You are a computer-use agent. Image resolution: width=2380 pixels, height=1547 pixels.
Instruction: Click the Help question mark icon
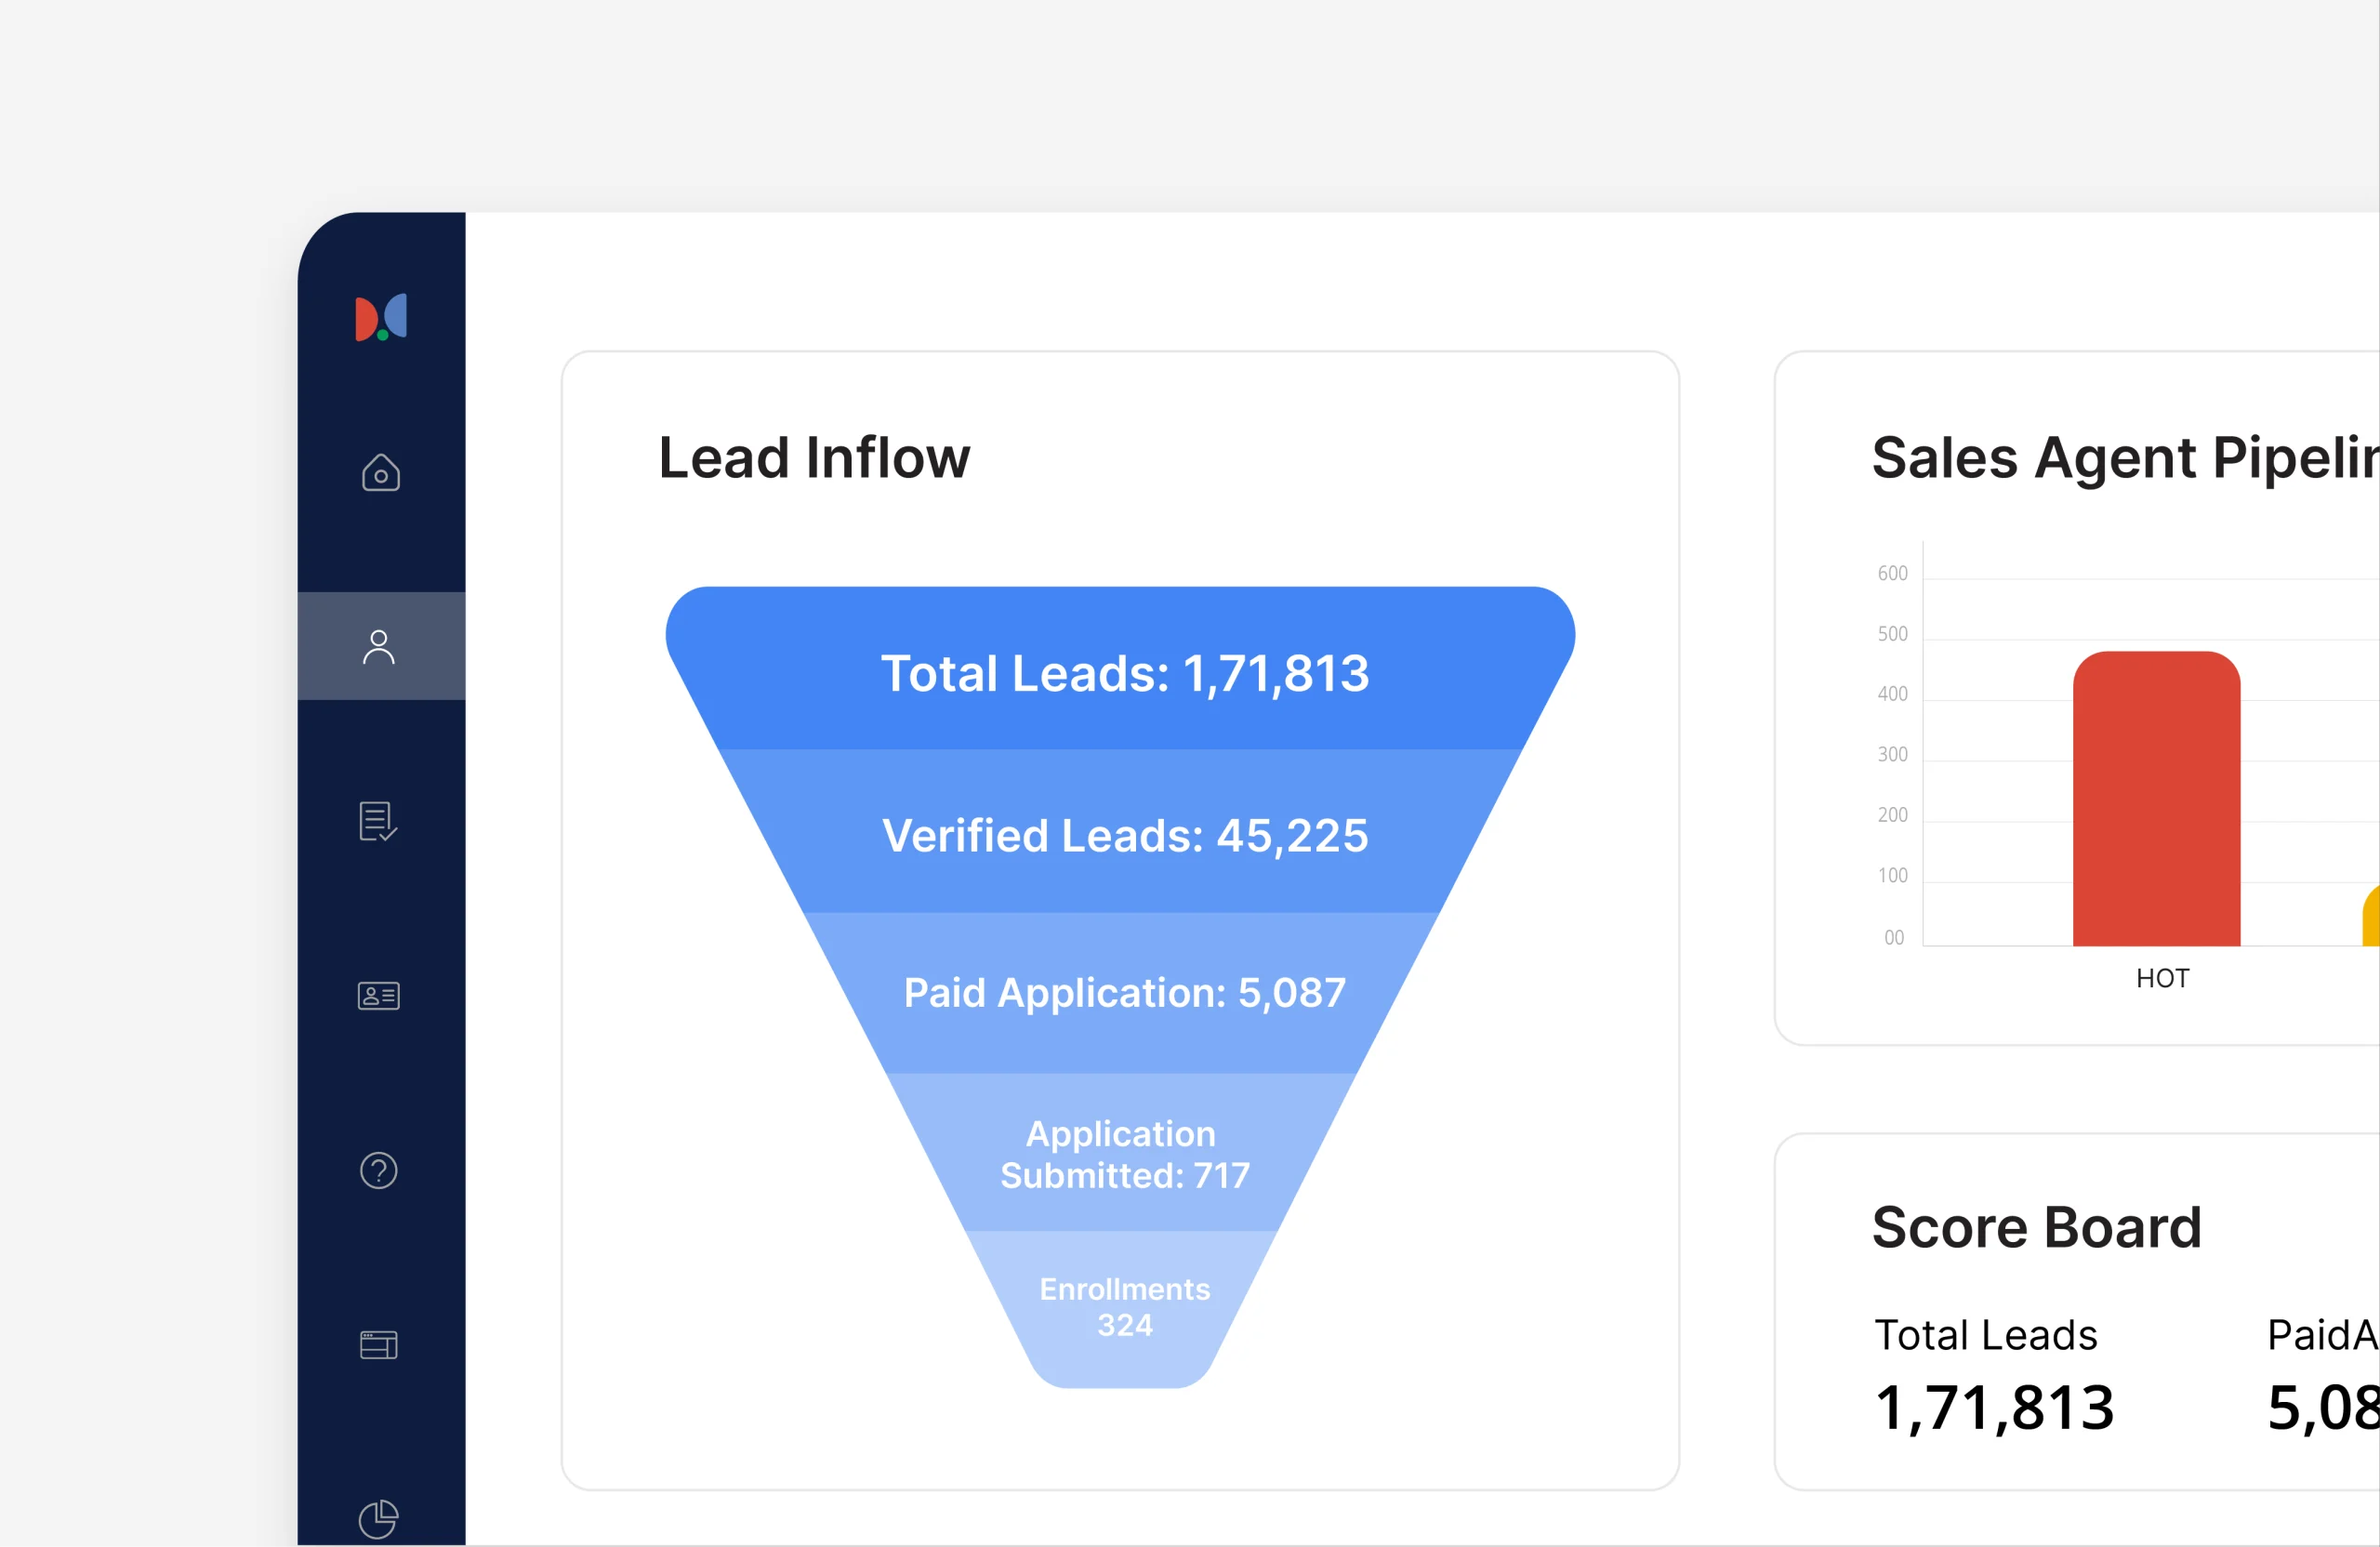coord(380,1170)
